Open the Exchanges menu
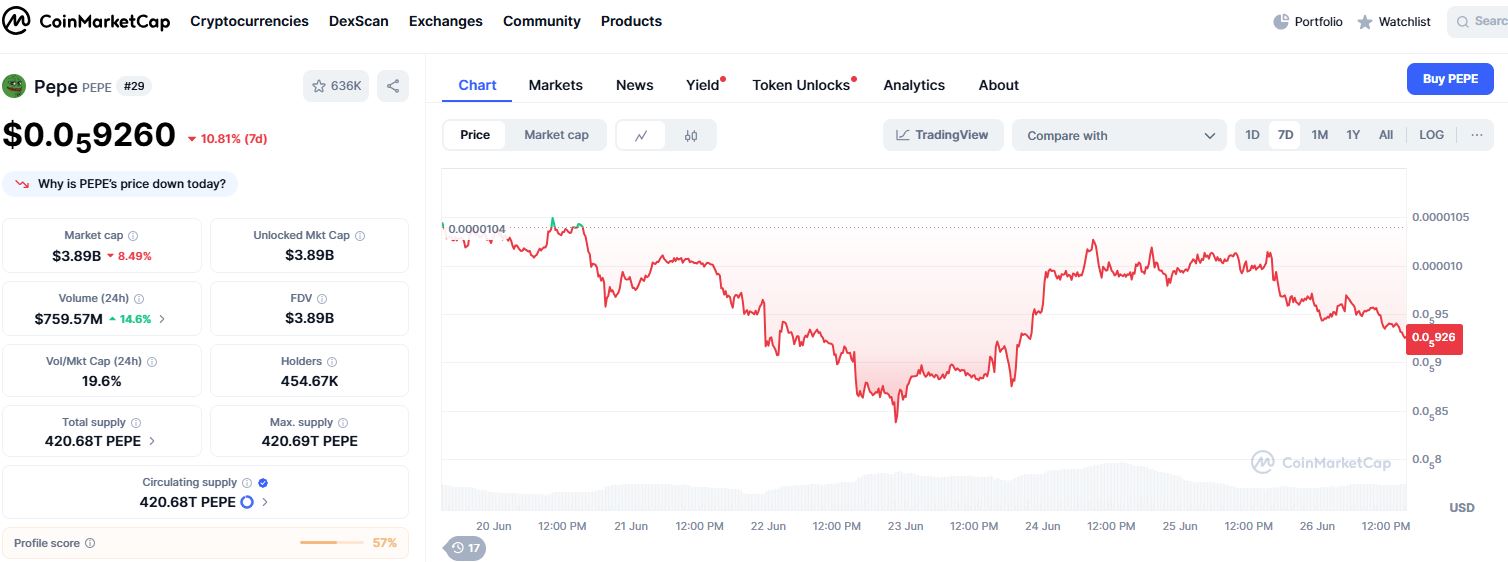 point(446,21)
